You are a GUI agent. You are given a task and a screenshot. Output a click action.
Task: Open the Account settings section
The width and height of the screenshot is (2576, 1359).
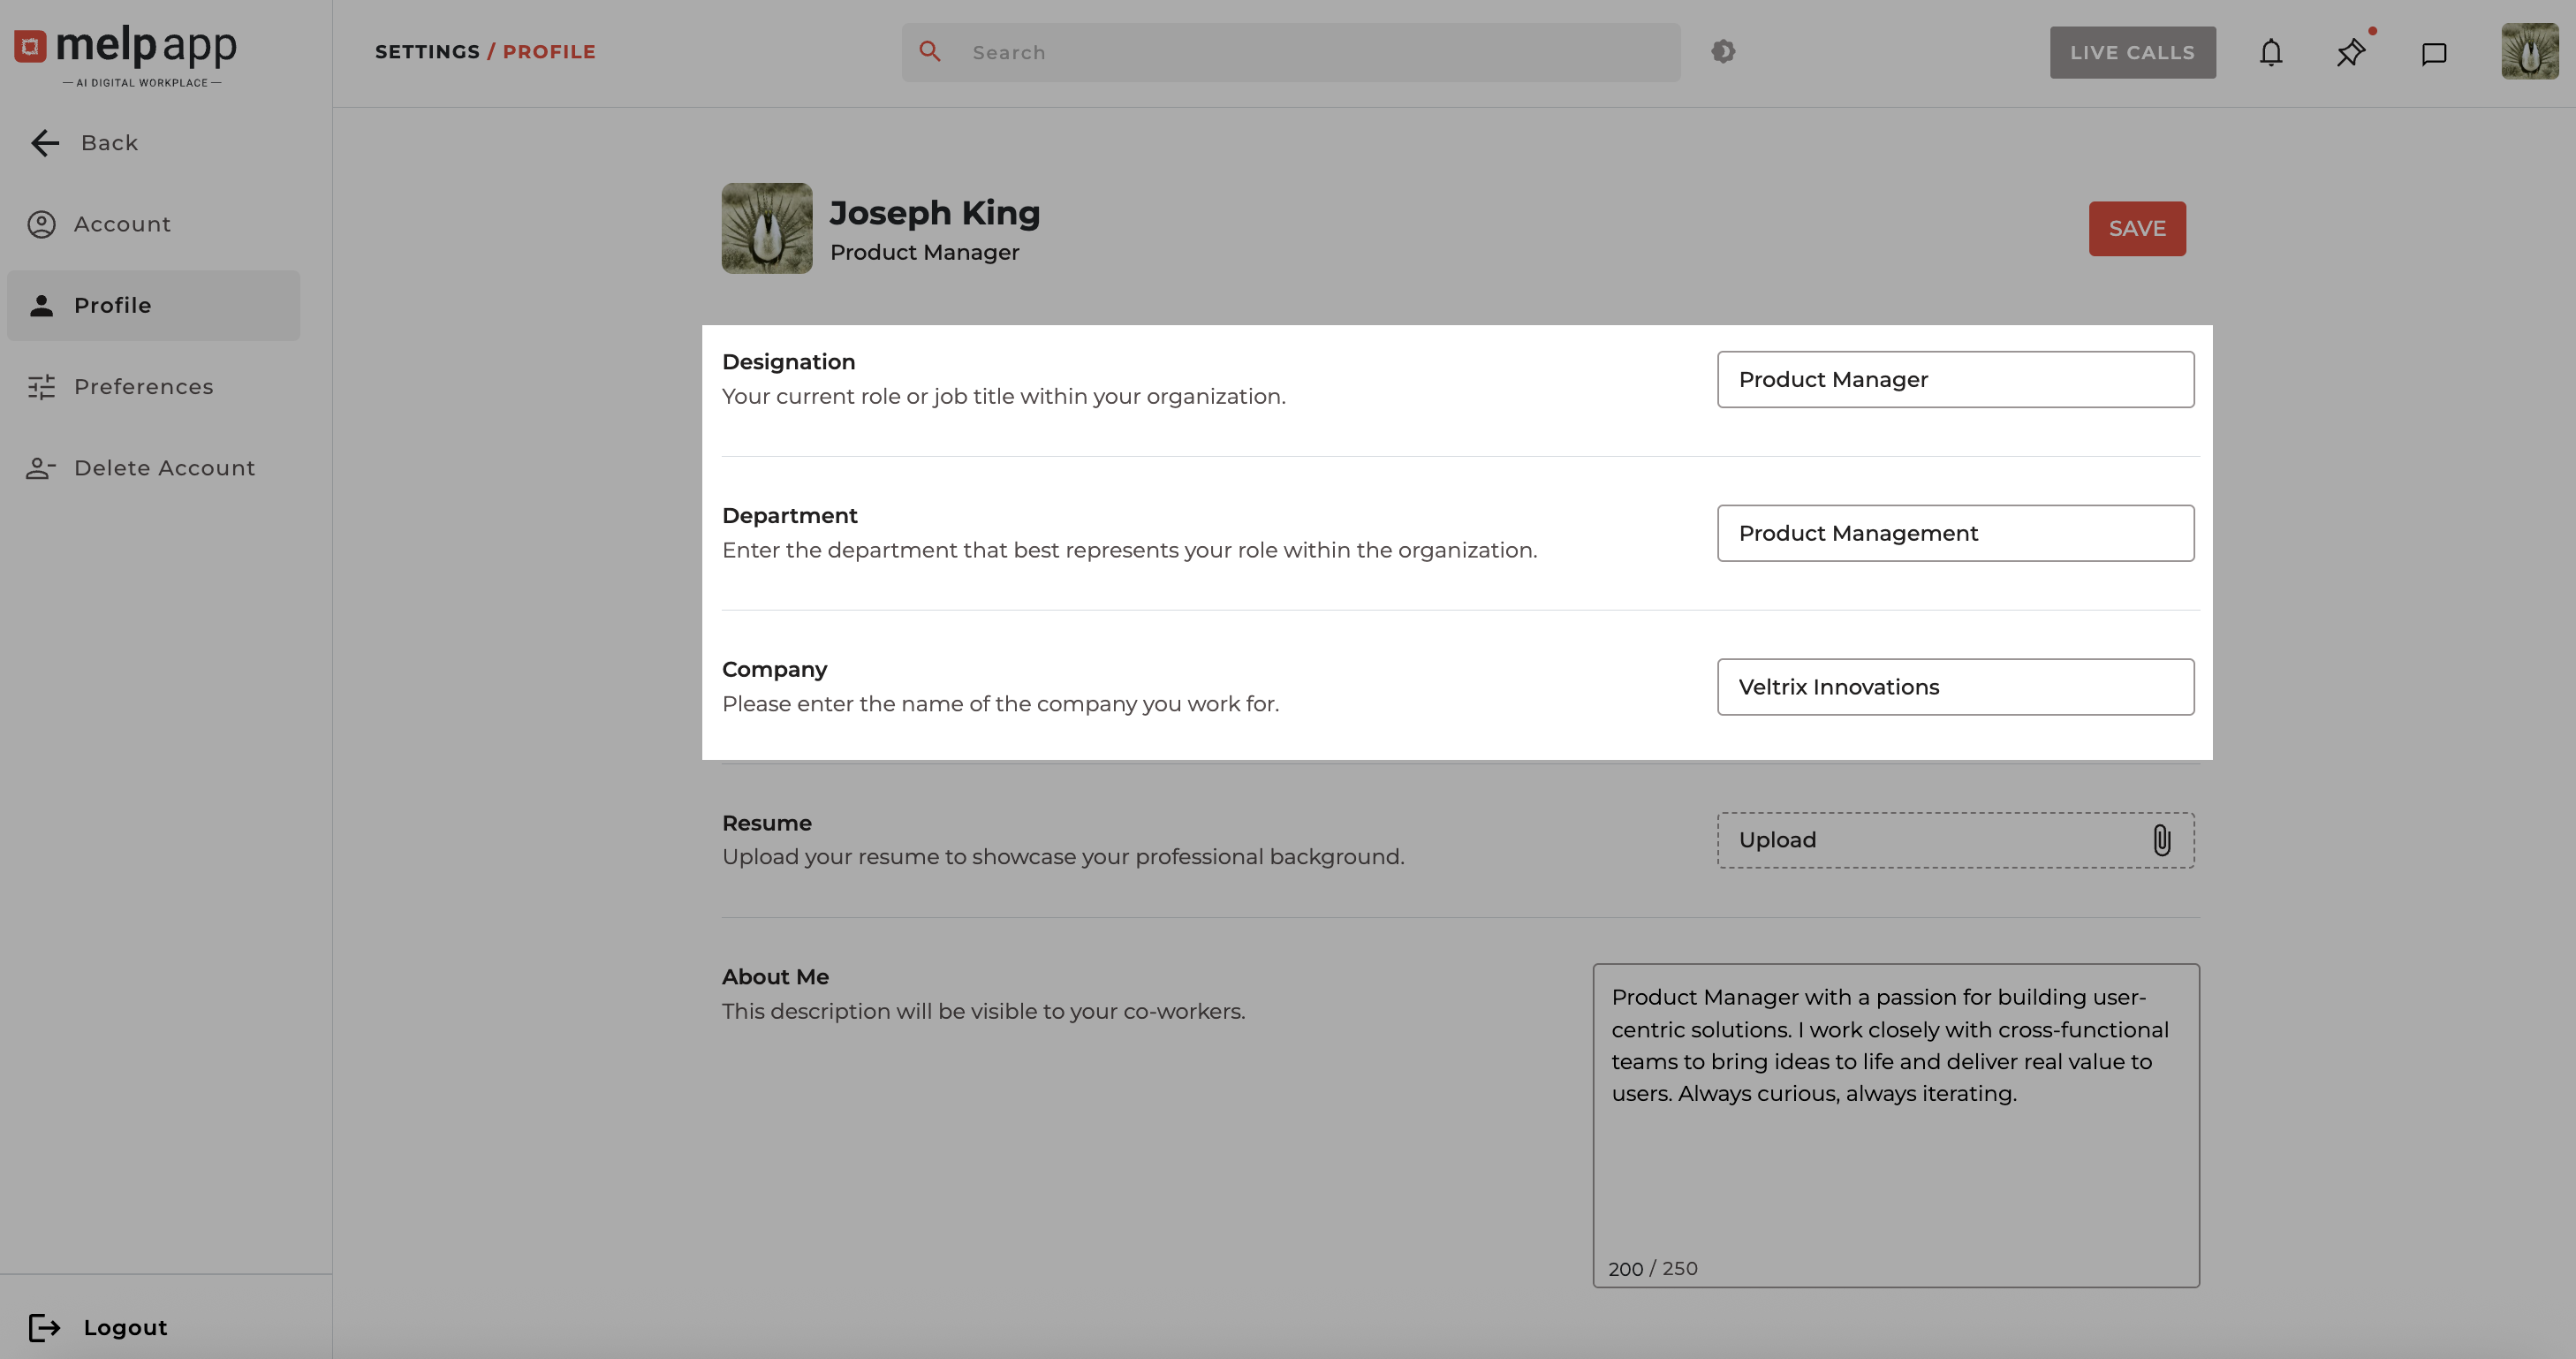[122, 224]
